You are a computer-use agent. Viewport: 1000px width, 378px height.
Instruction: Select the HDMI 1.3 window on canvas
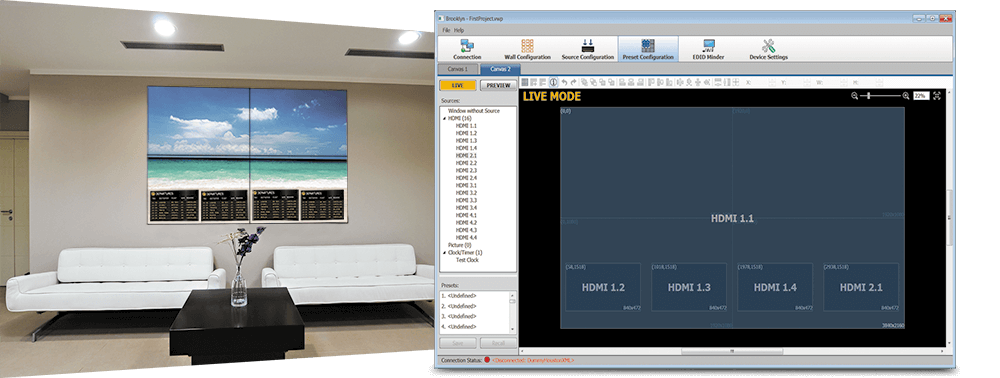coord(689,287)
